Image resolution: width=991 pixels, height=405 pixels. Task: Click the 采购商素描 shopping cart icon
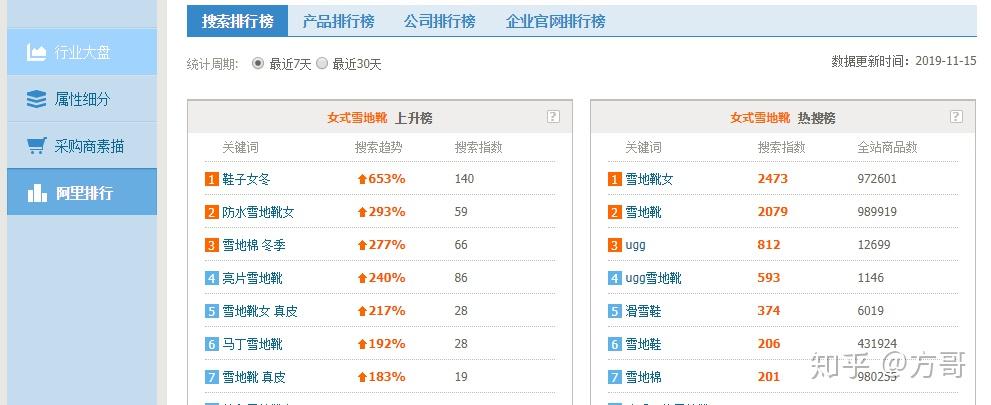tap(37, 146)
